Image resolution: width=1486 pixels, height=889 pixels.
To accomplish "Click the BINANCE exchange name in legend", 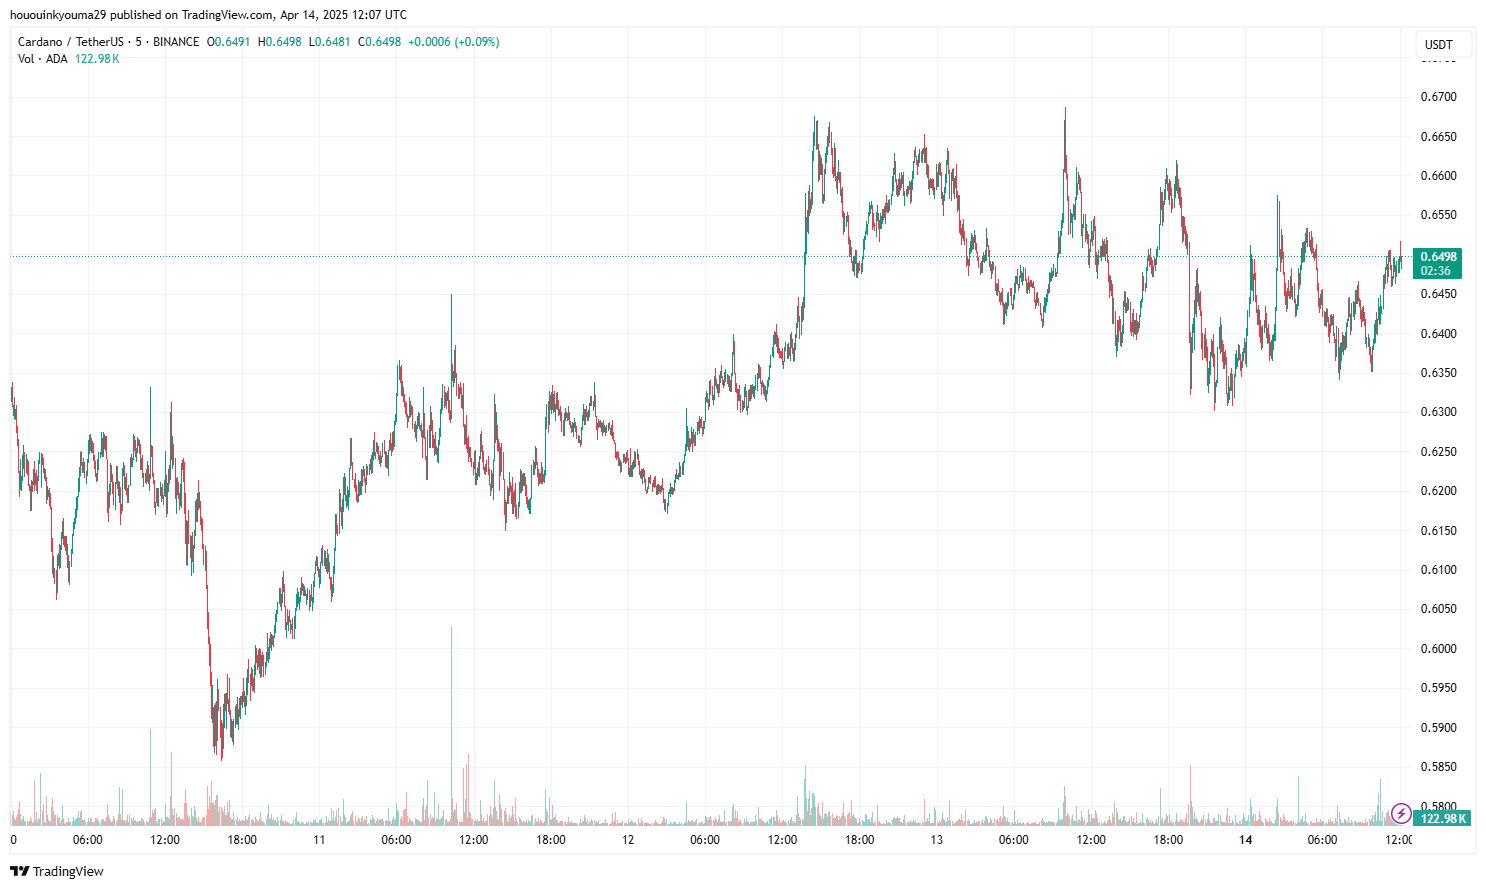I will pyautogui.click(x=176, y=42).
